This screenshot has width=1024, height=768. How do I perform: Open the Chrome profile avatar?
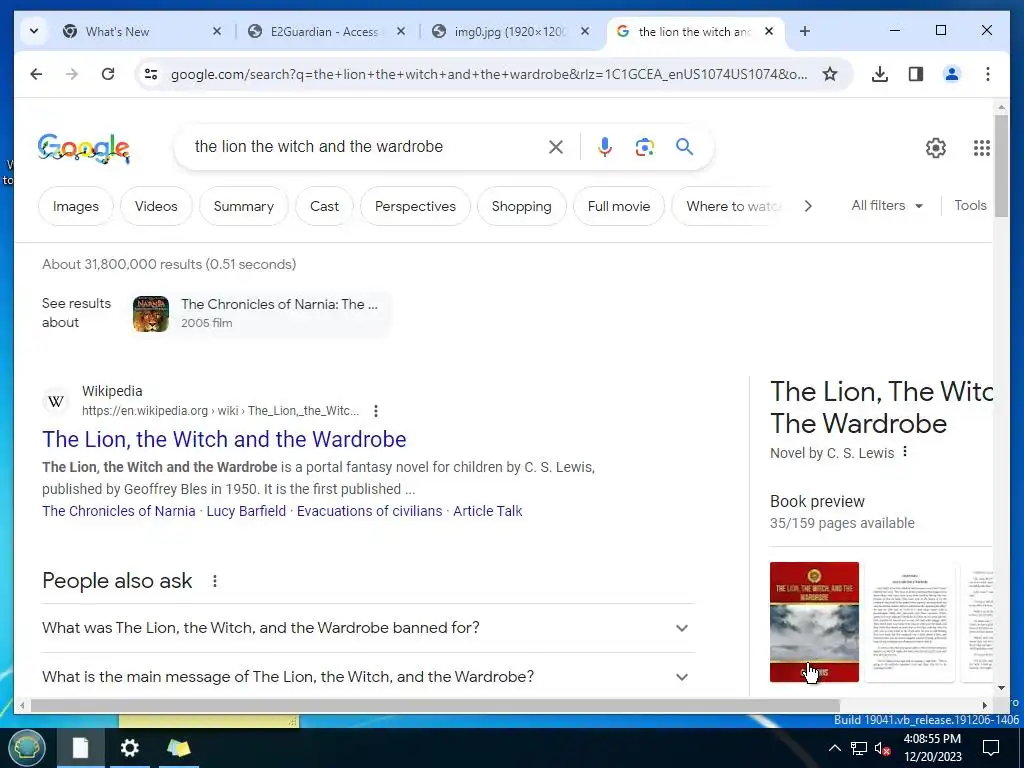tap(952, 74)
